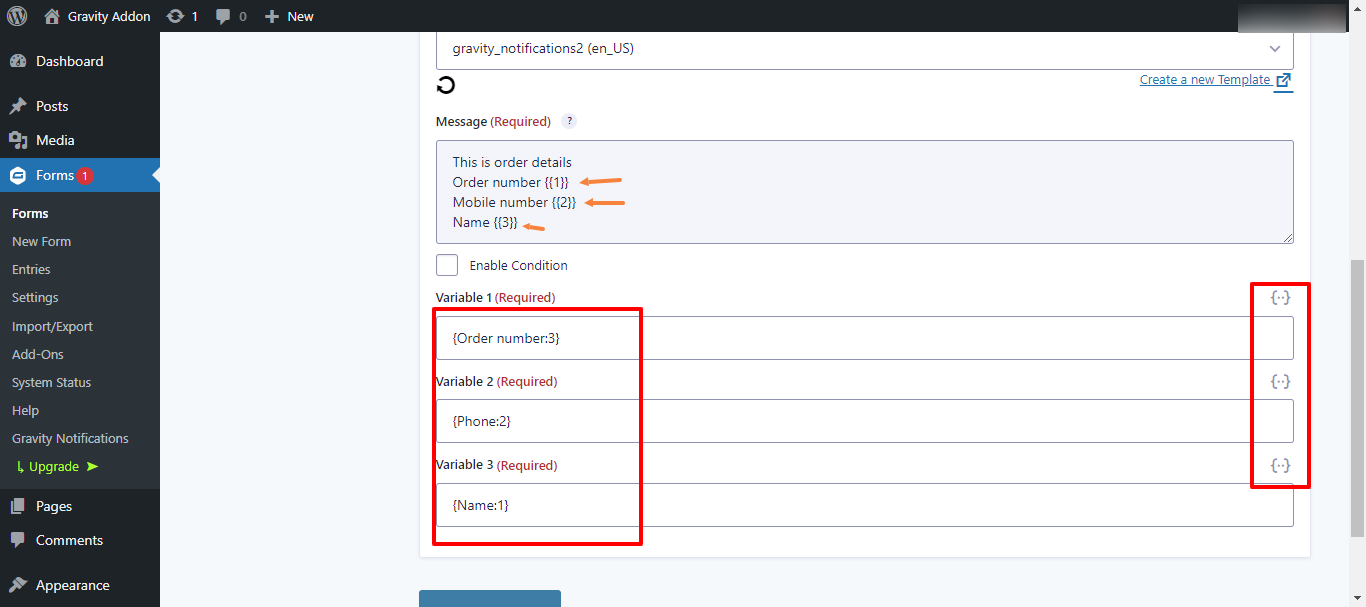Click the template refresh icon
1366x607 pixels.
point(446,85)
